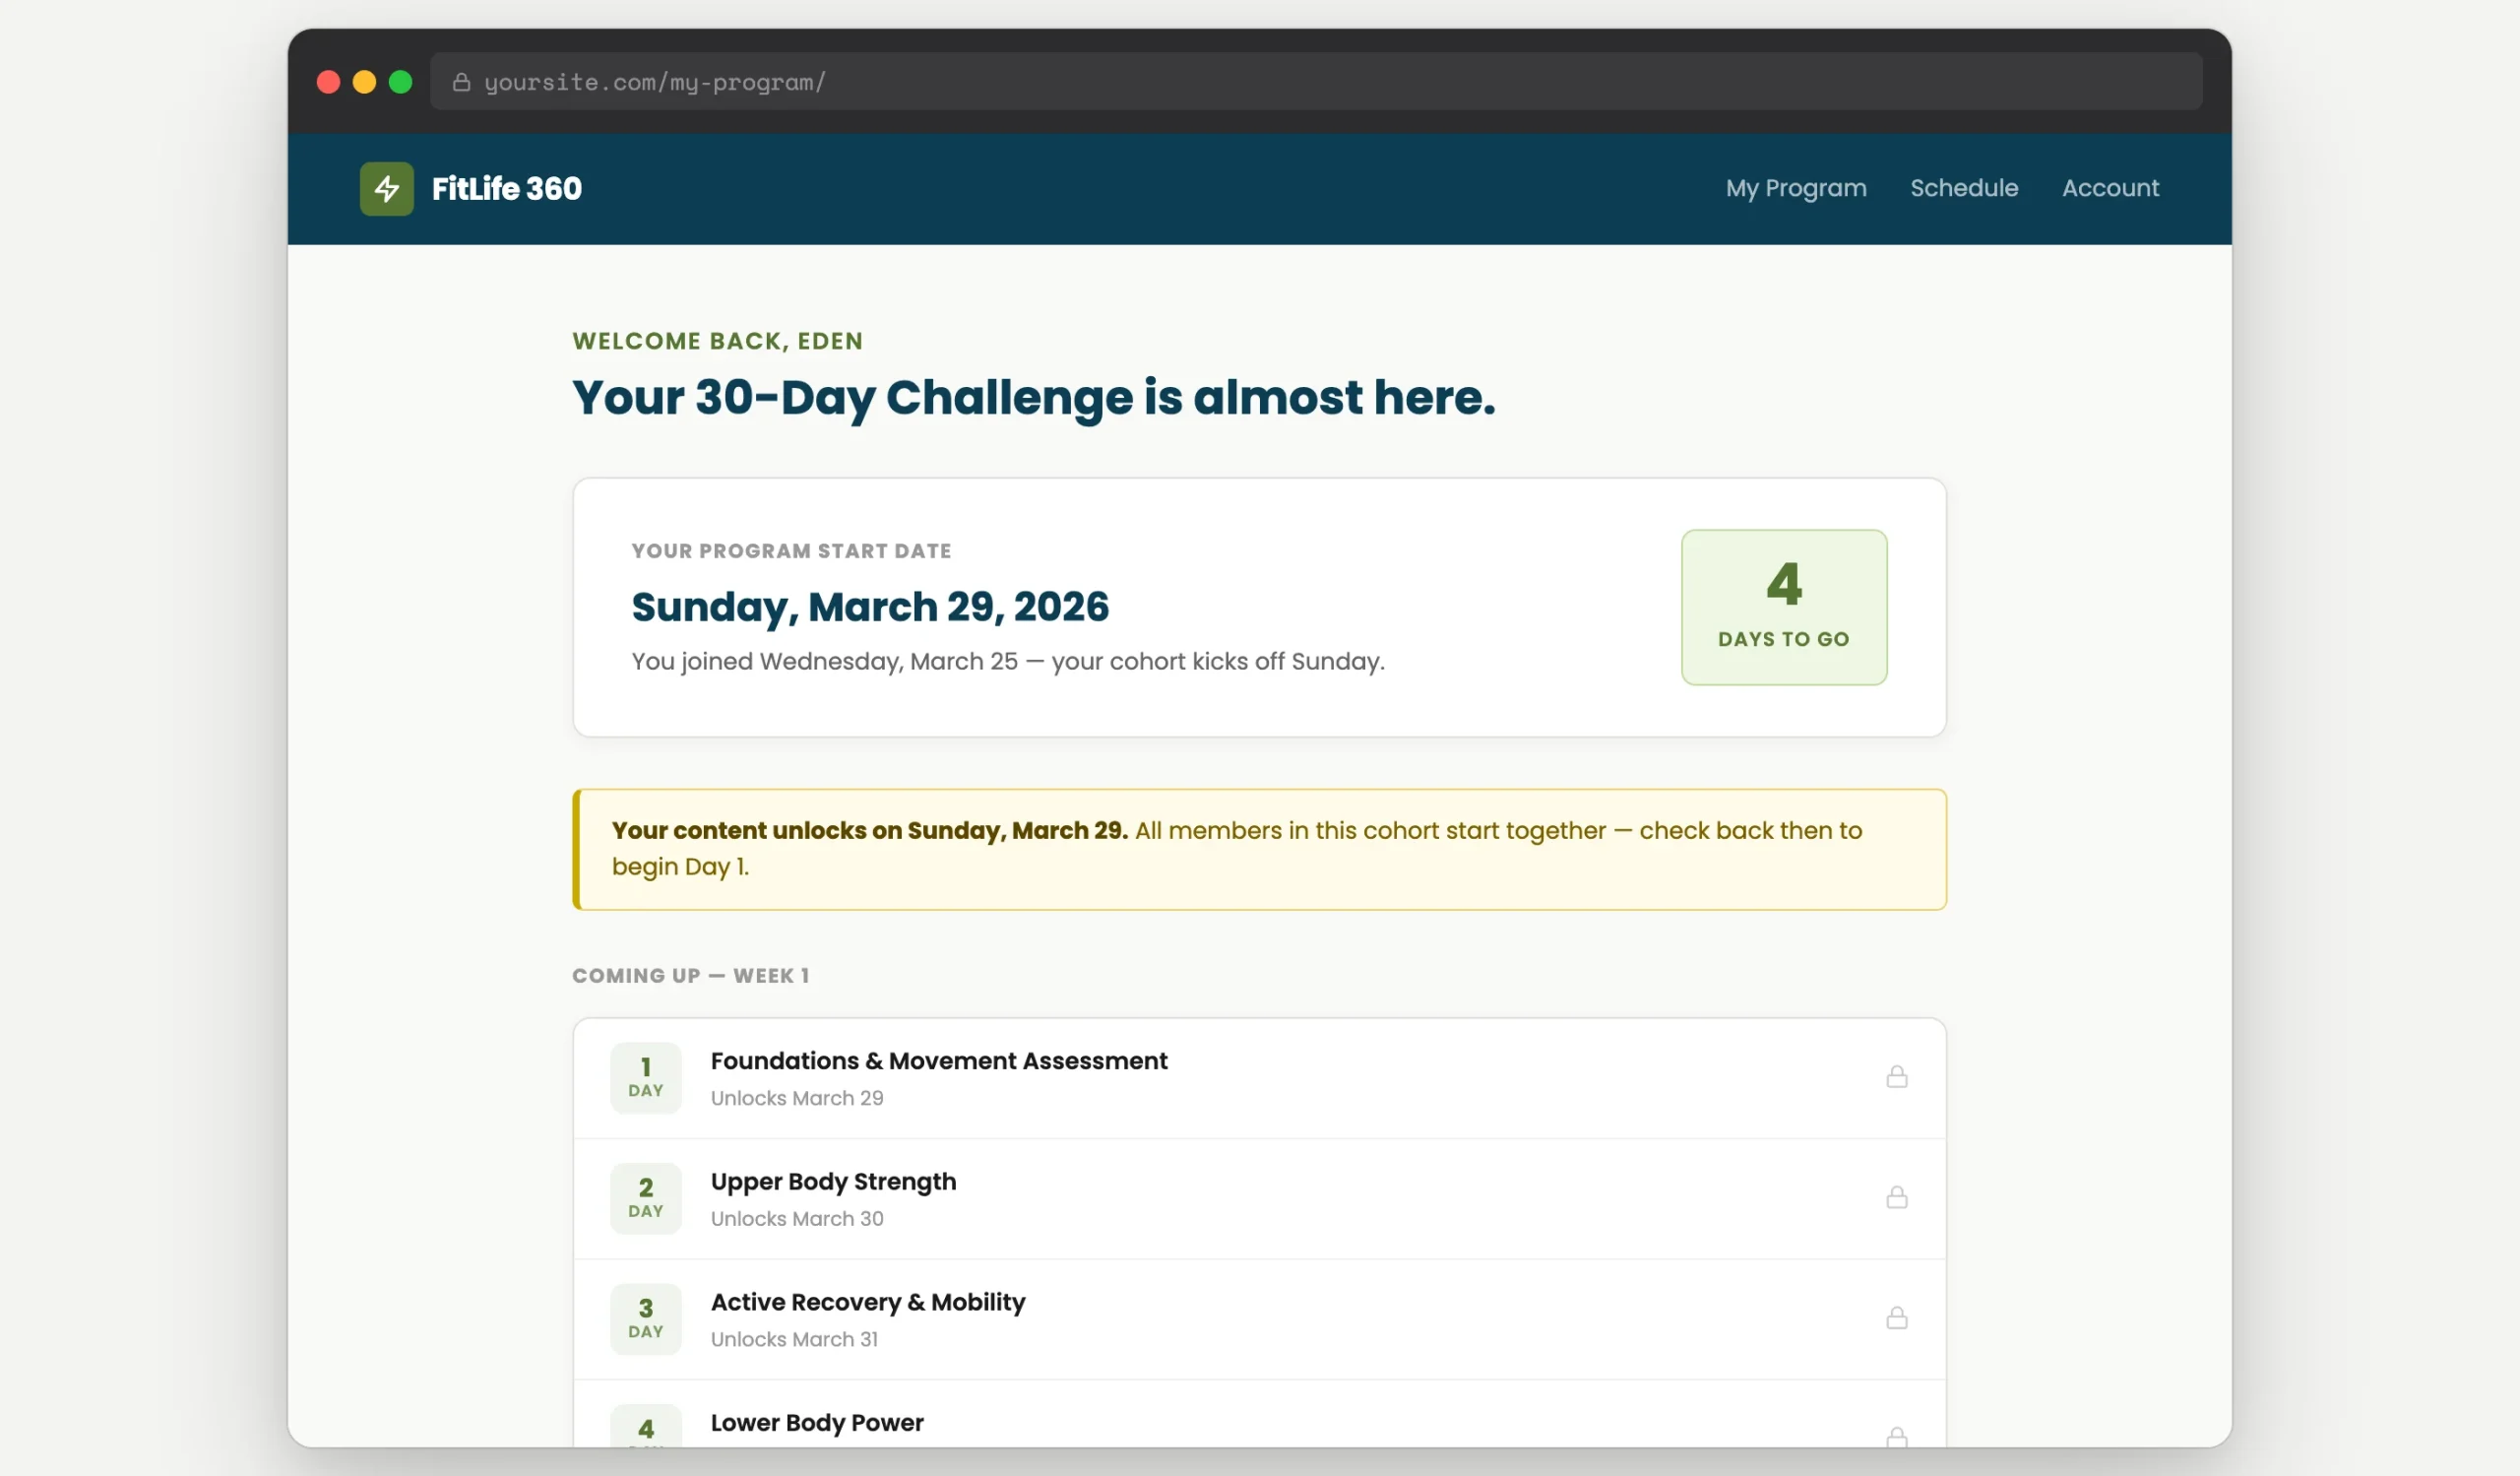Click the FitLife 360 lightning bolt logo
The image size is (2520, 1476).
(386, 189)
